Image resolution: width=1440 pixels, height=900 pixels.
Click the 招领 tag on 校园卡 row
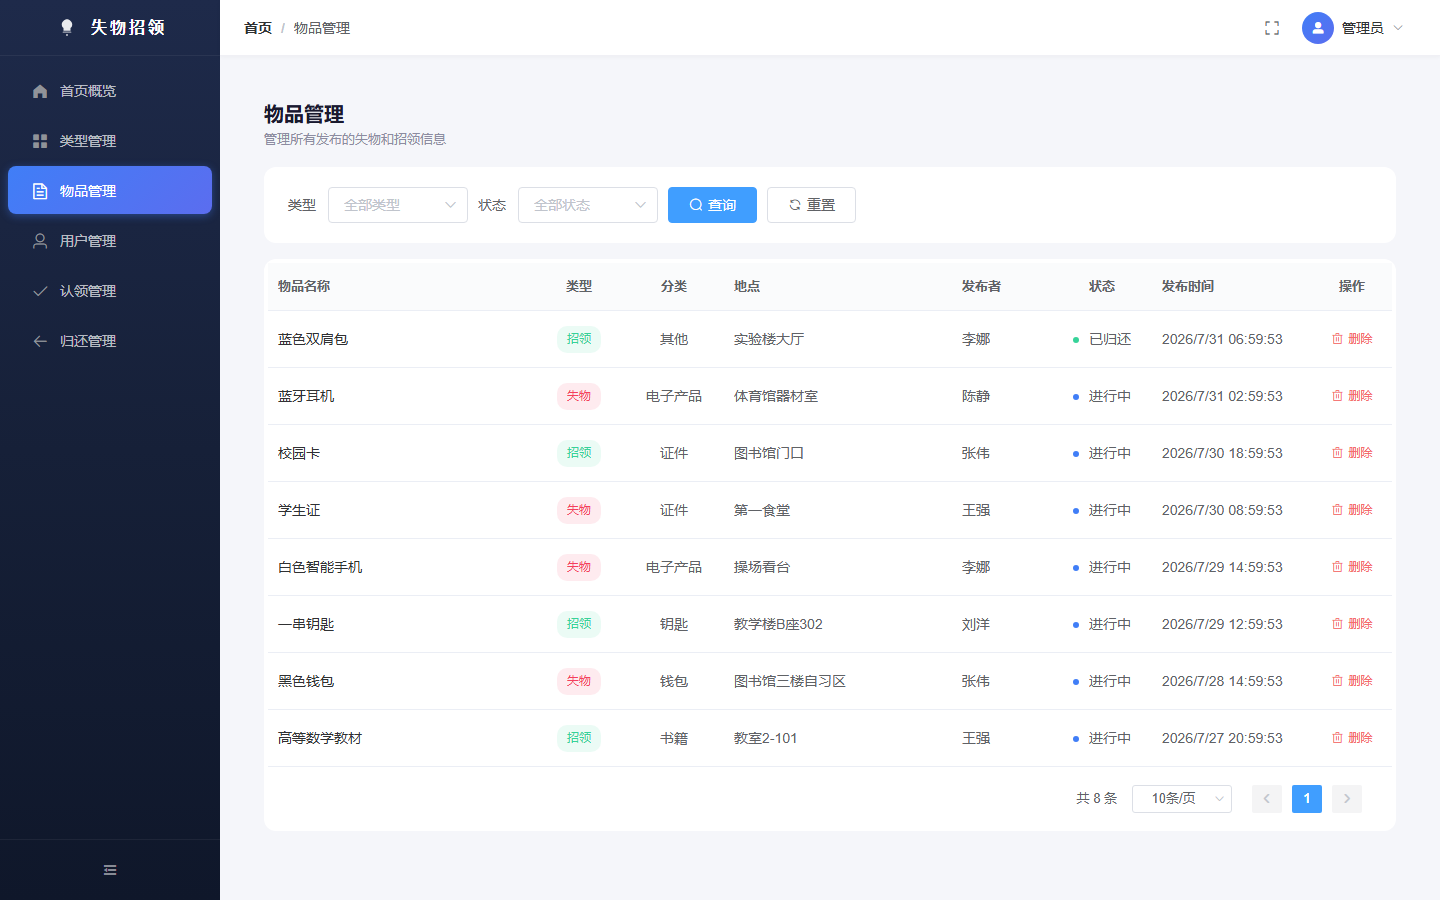[579, 453]
